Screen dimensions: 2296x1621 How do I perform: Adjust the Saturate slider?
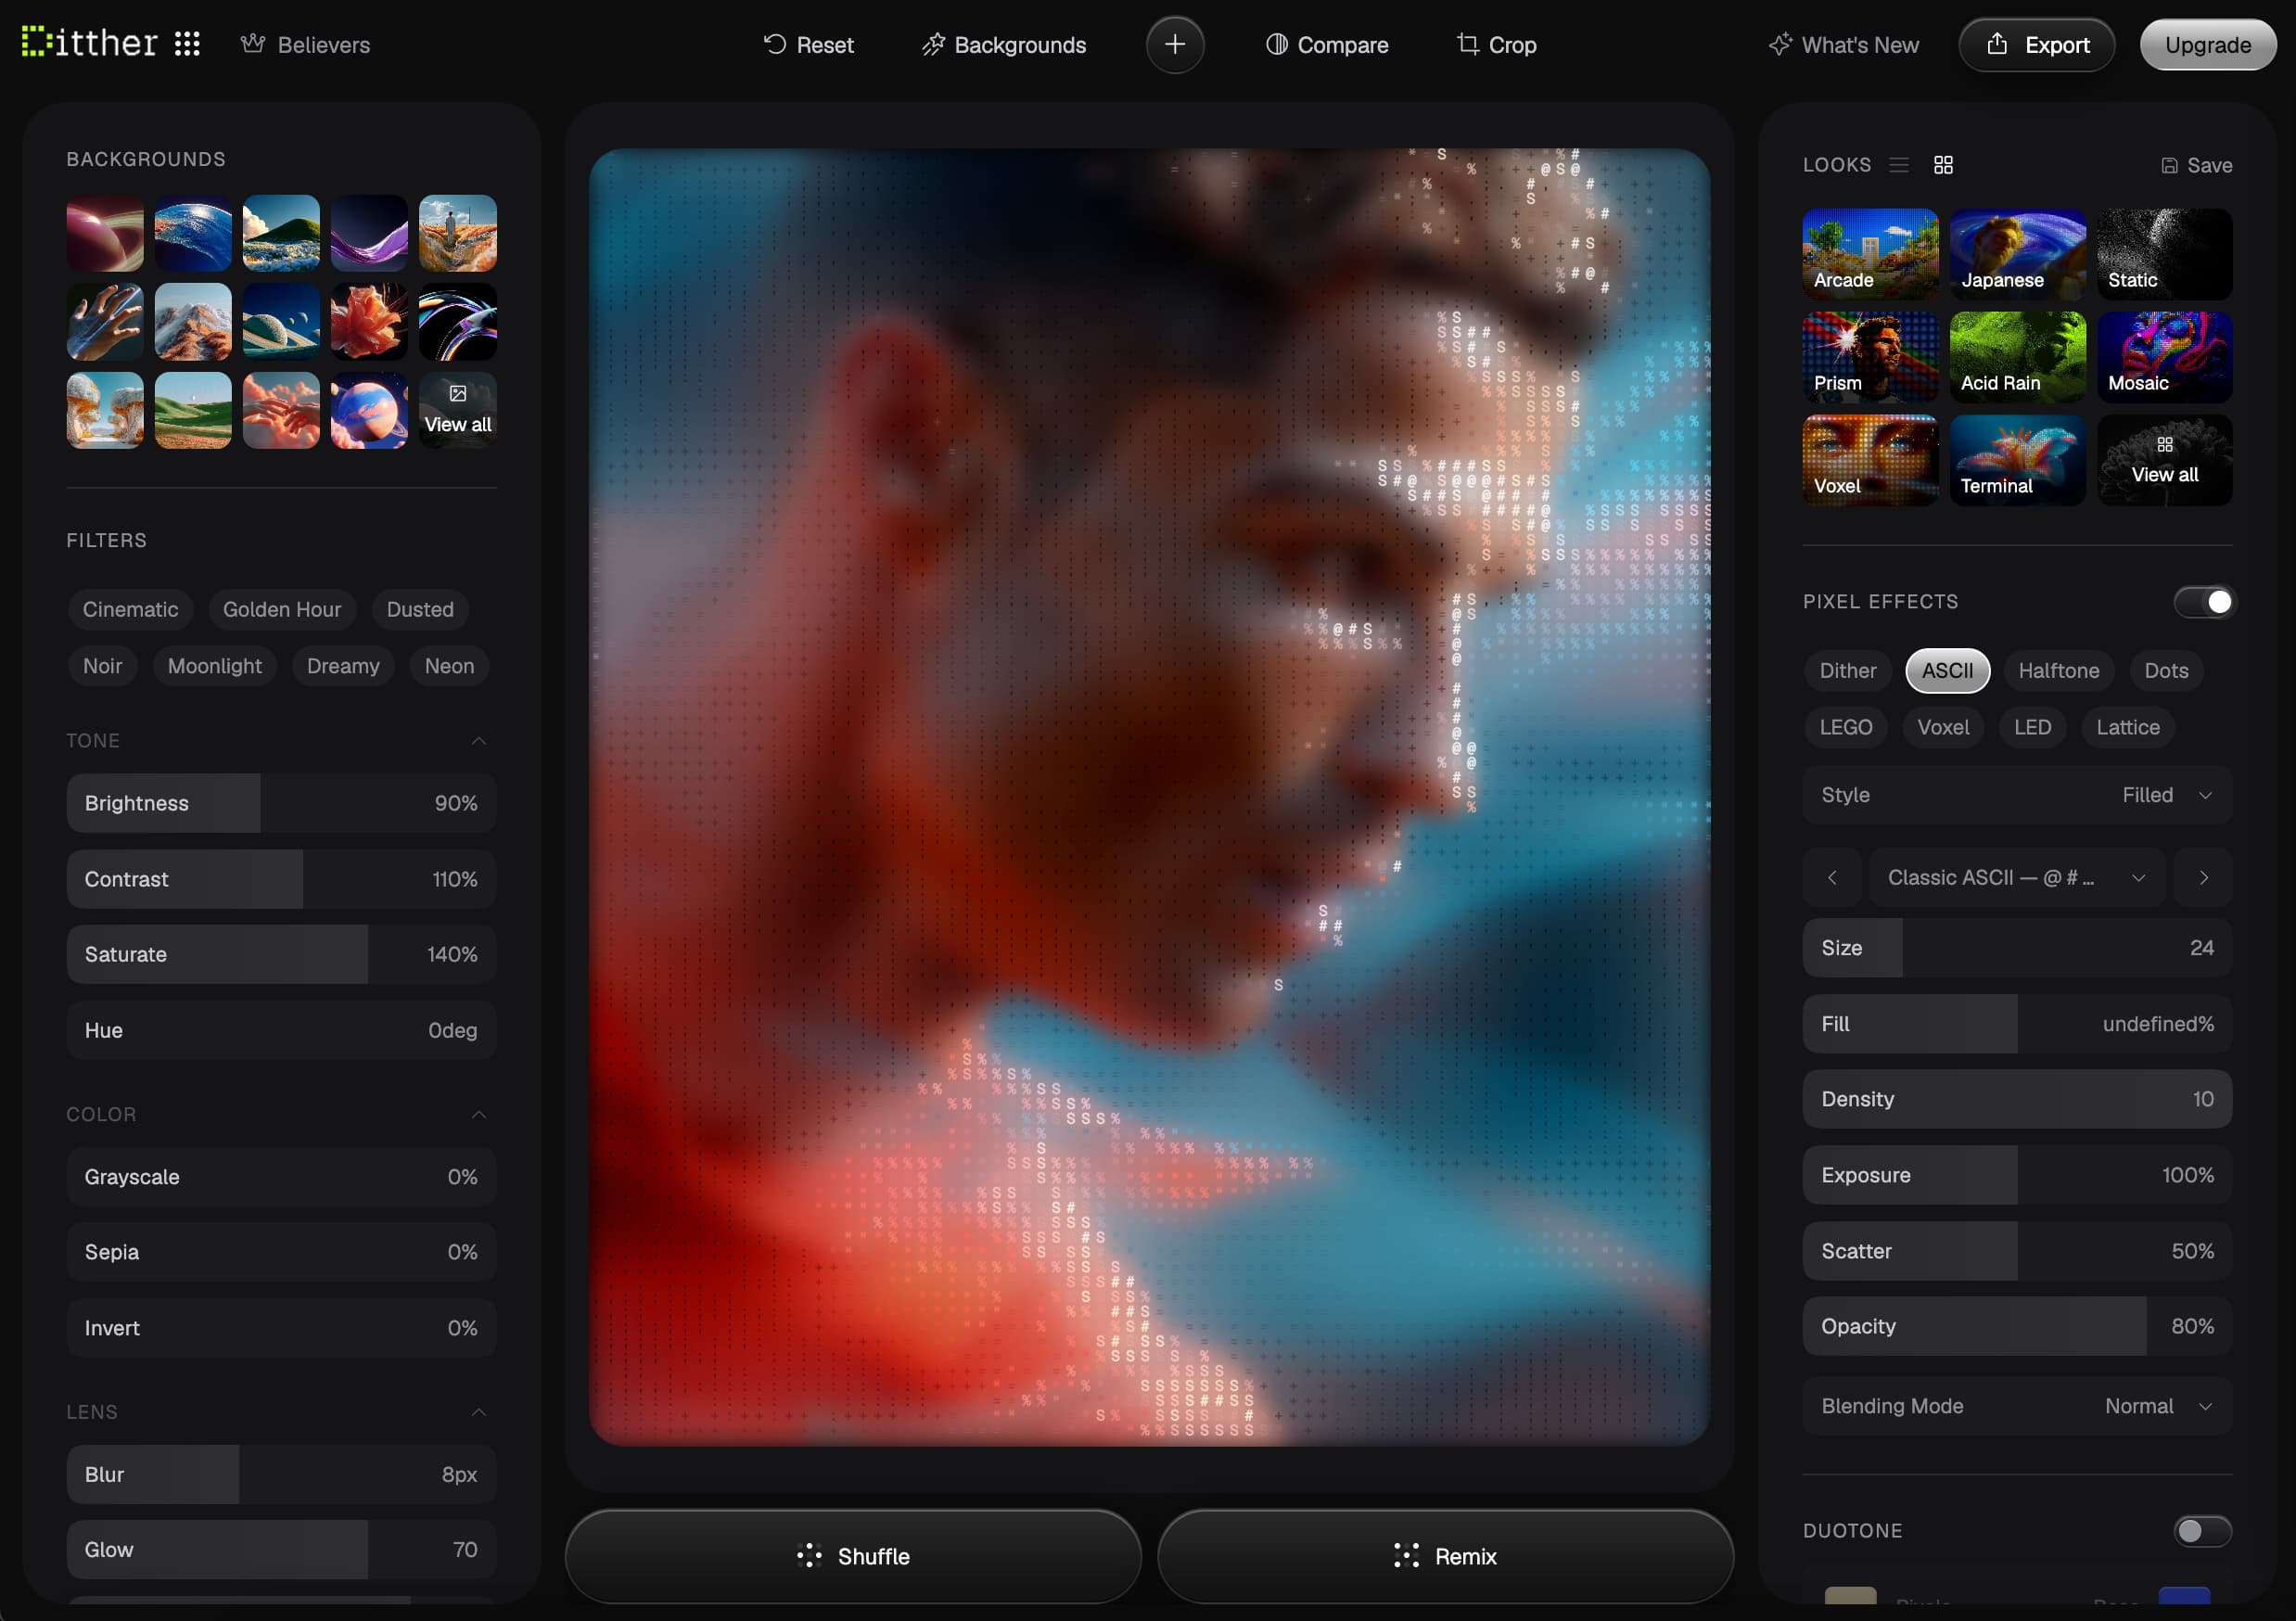point(281,954)
